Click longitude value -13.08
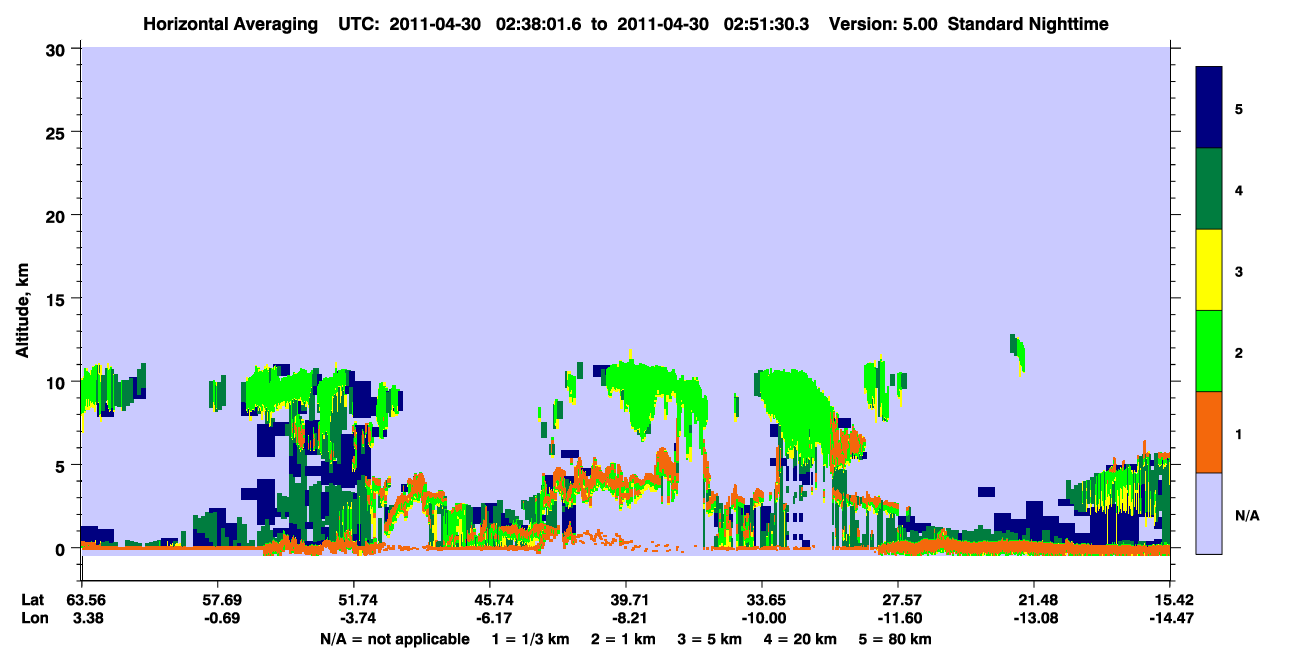 tap(1034, 619)
